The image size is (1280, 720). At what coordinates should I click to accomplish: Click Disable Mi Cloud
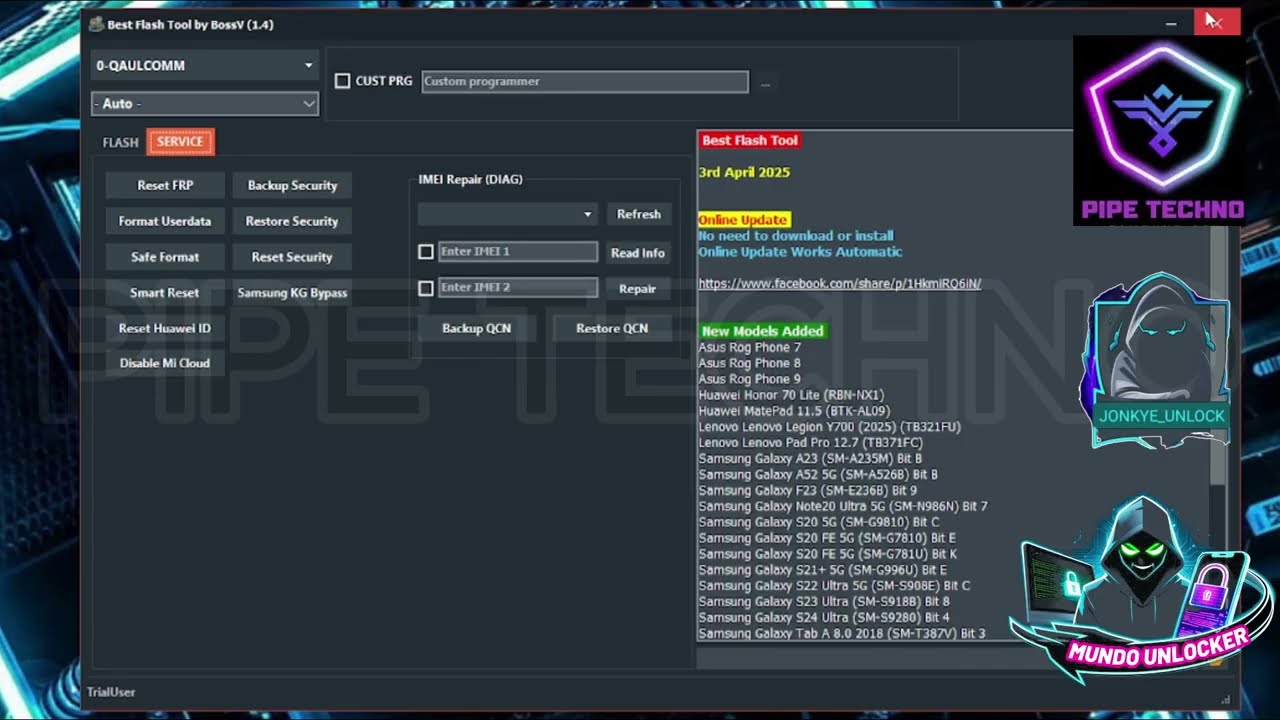165,363
